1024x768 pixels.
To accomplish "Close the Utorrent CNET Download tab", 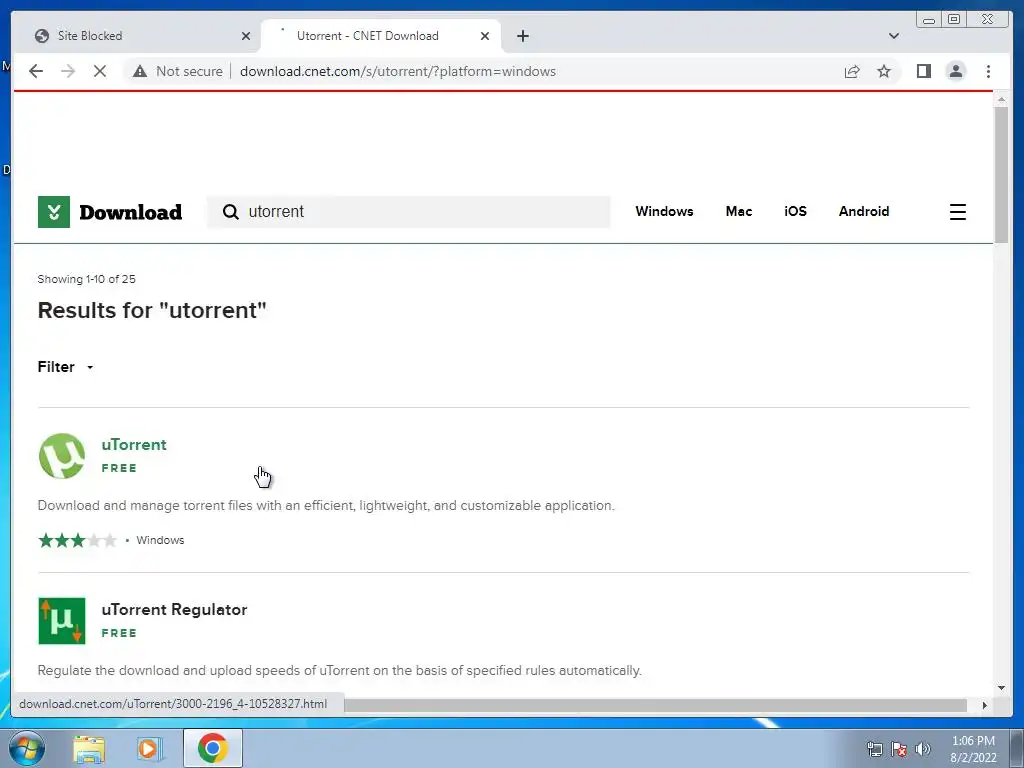I will click(x=485, y=36).
